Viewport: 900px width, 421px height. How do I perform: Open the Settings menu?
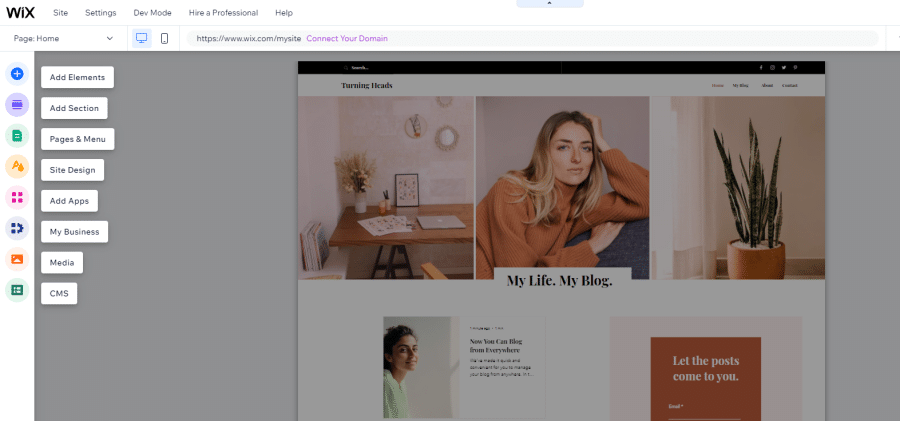(x=100, y=13)
